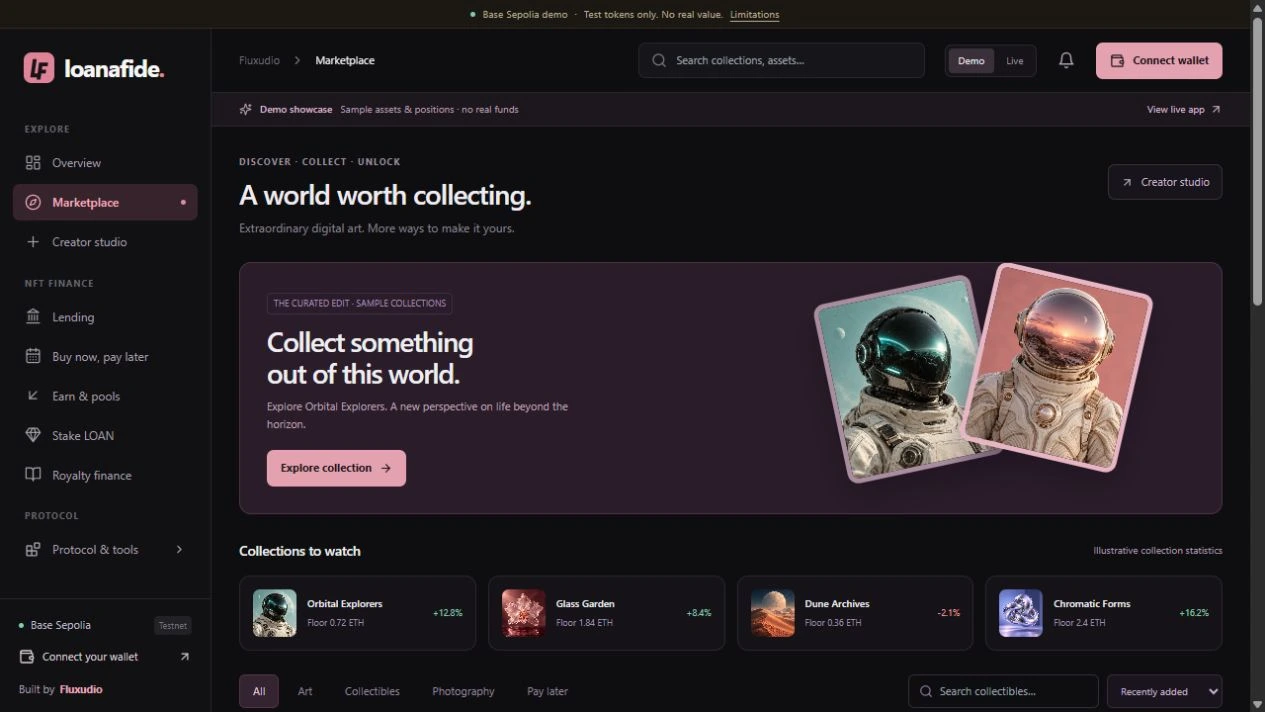Viewport: 1265px width, 712px height.
Task: Select the Art filter tab
Action: click(305, 691)
